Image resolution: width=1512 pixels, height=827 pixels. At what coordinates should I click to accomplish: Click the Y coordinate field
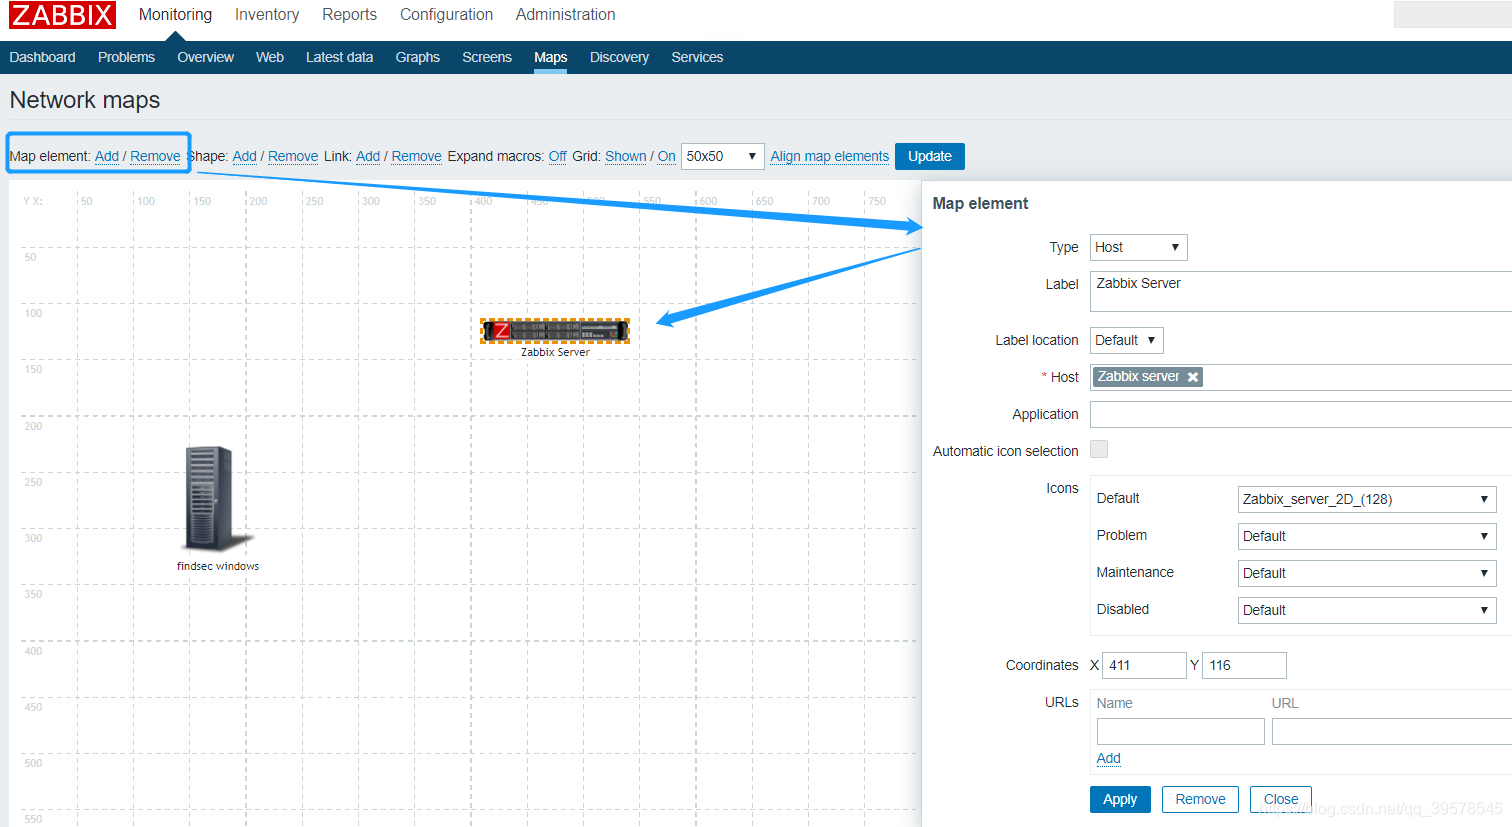(1244, 665)
